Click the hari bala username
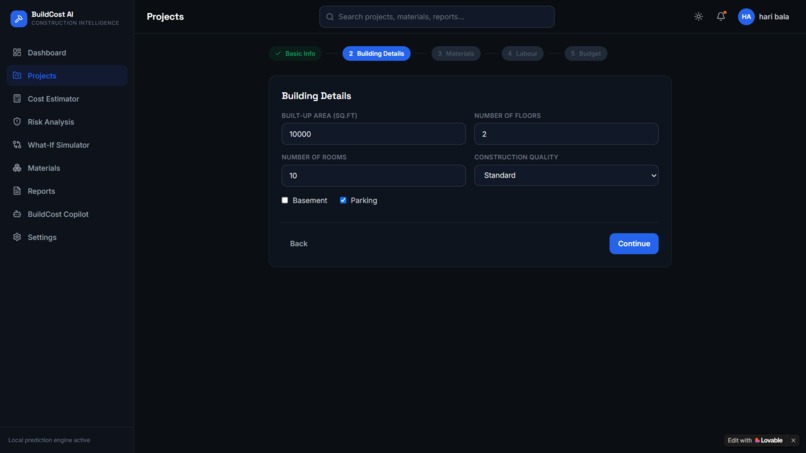 click(774, 16)
